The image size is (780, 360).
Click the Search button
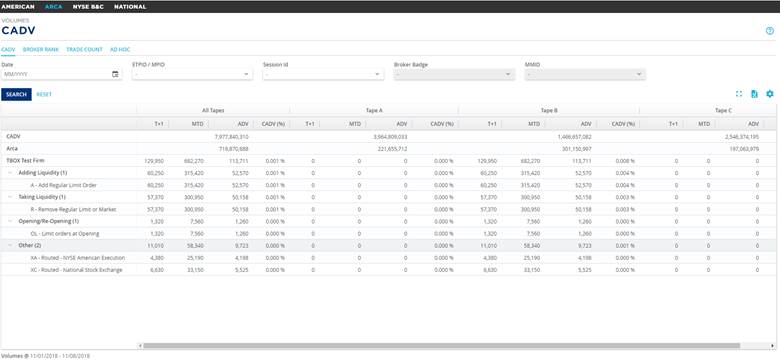16,94
